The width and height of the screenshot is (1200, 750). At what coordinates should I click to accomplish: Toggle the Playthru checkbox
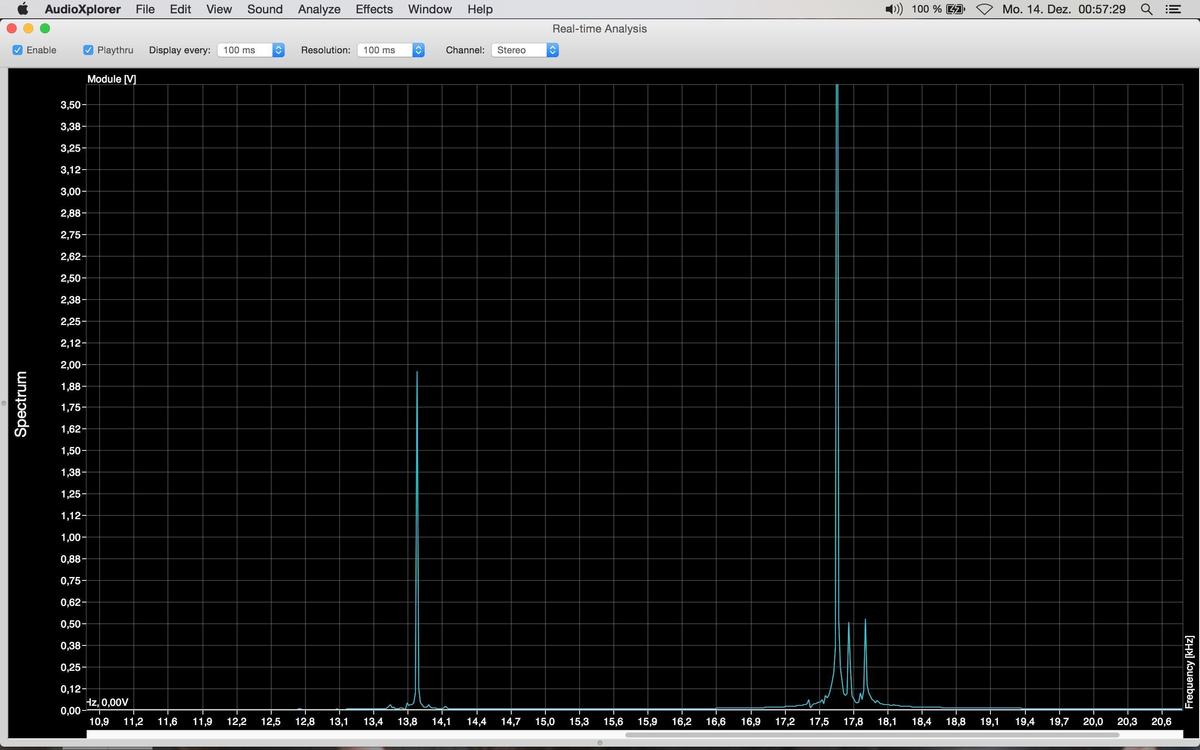88,50
